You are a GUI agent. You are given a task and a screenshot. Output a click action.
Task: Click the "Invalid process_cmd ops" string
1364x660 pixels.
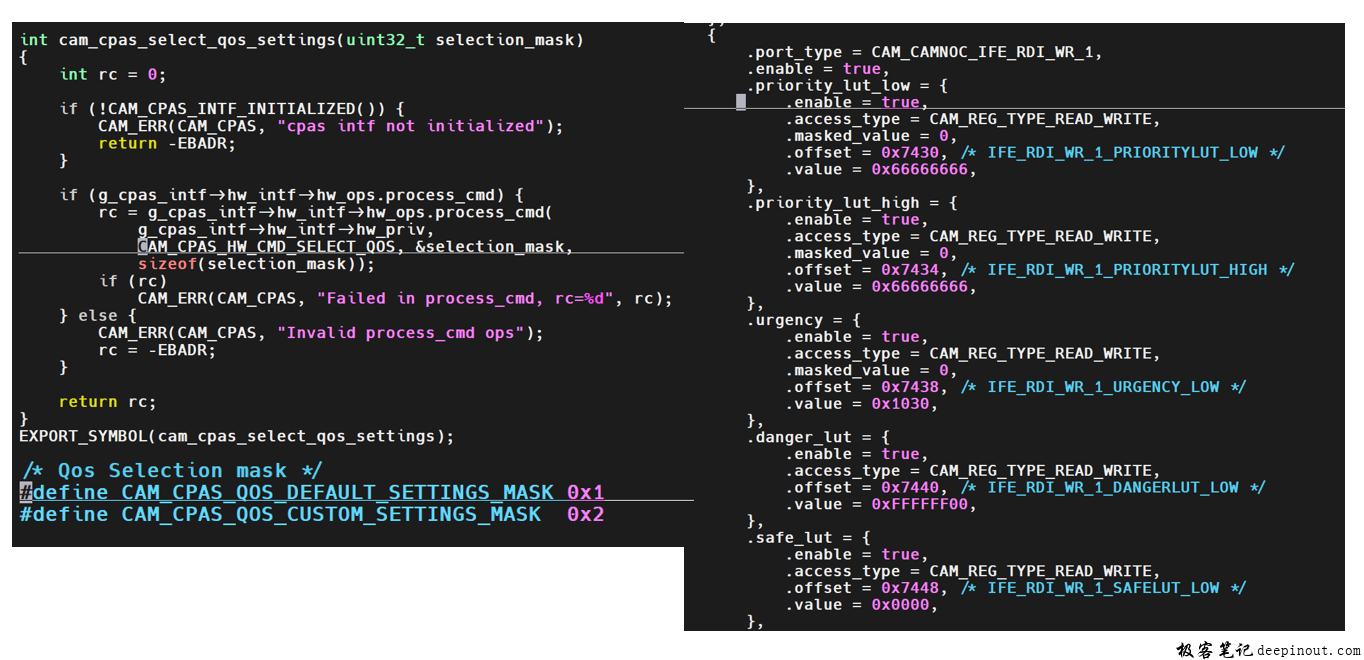click(410, 333)
